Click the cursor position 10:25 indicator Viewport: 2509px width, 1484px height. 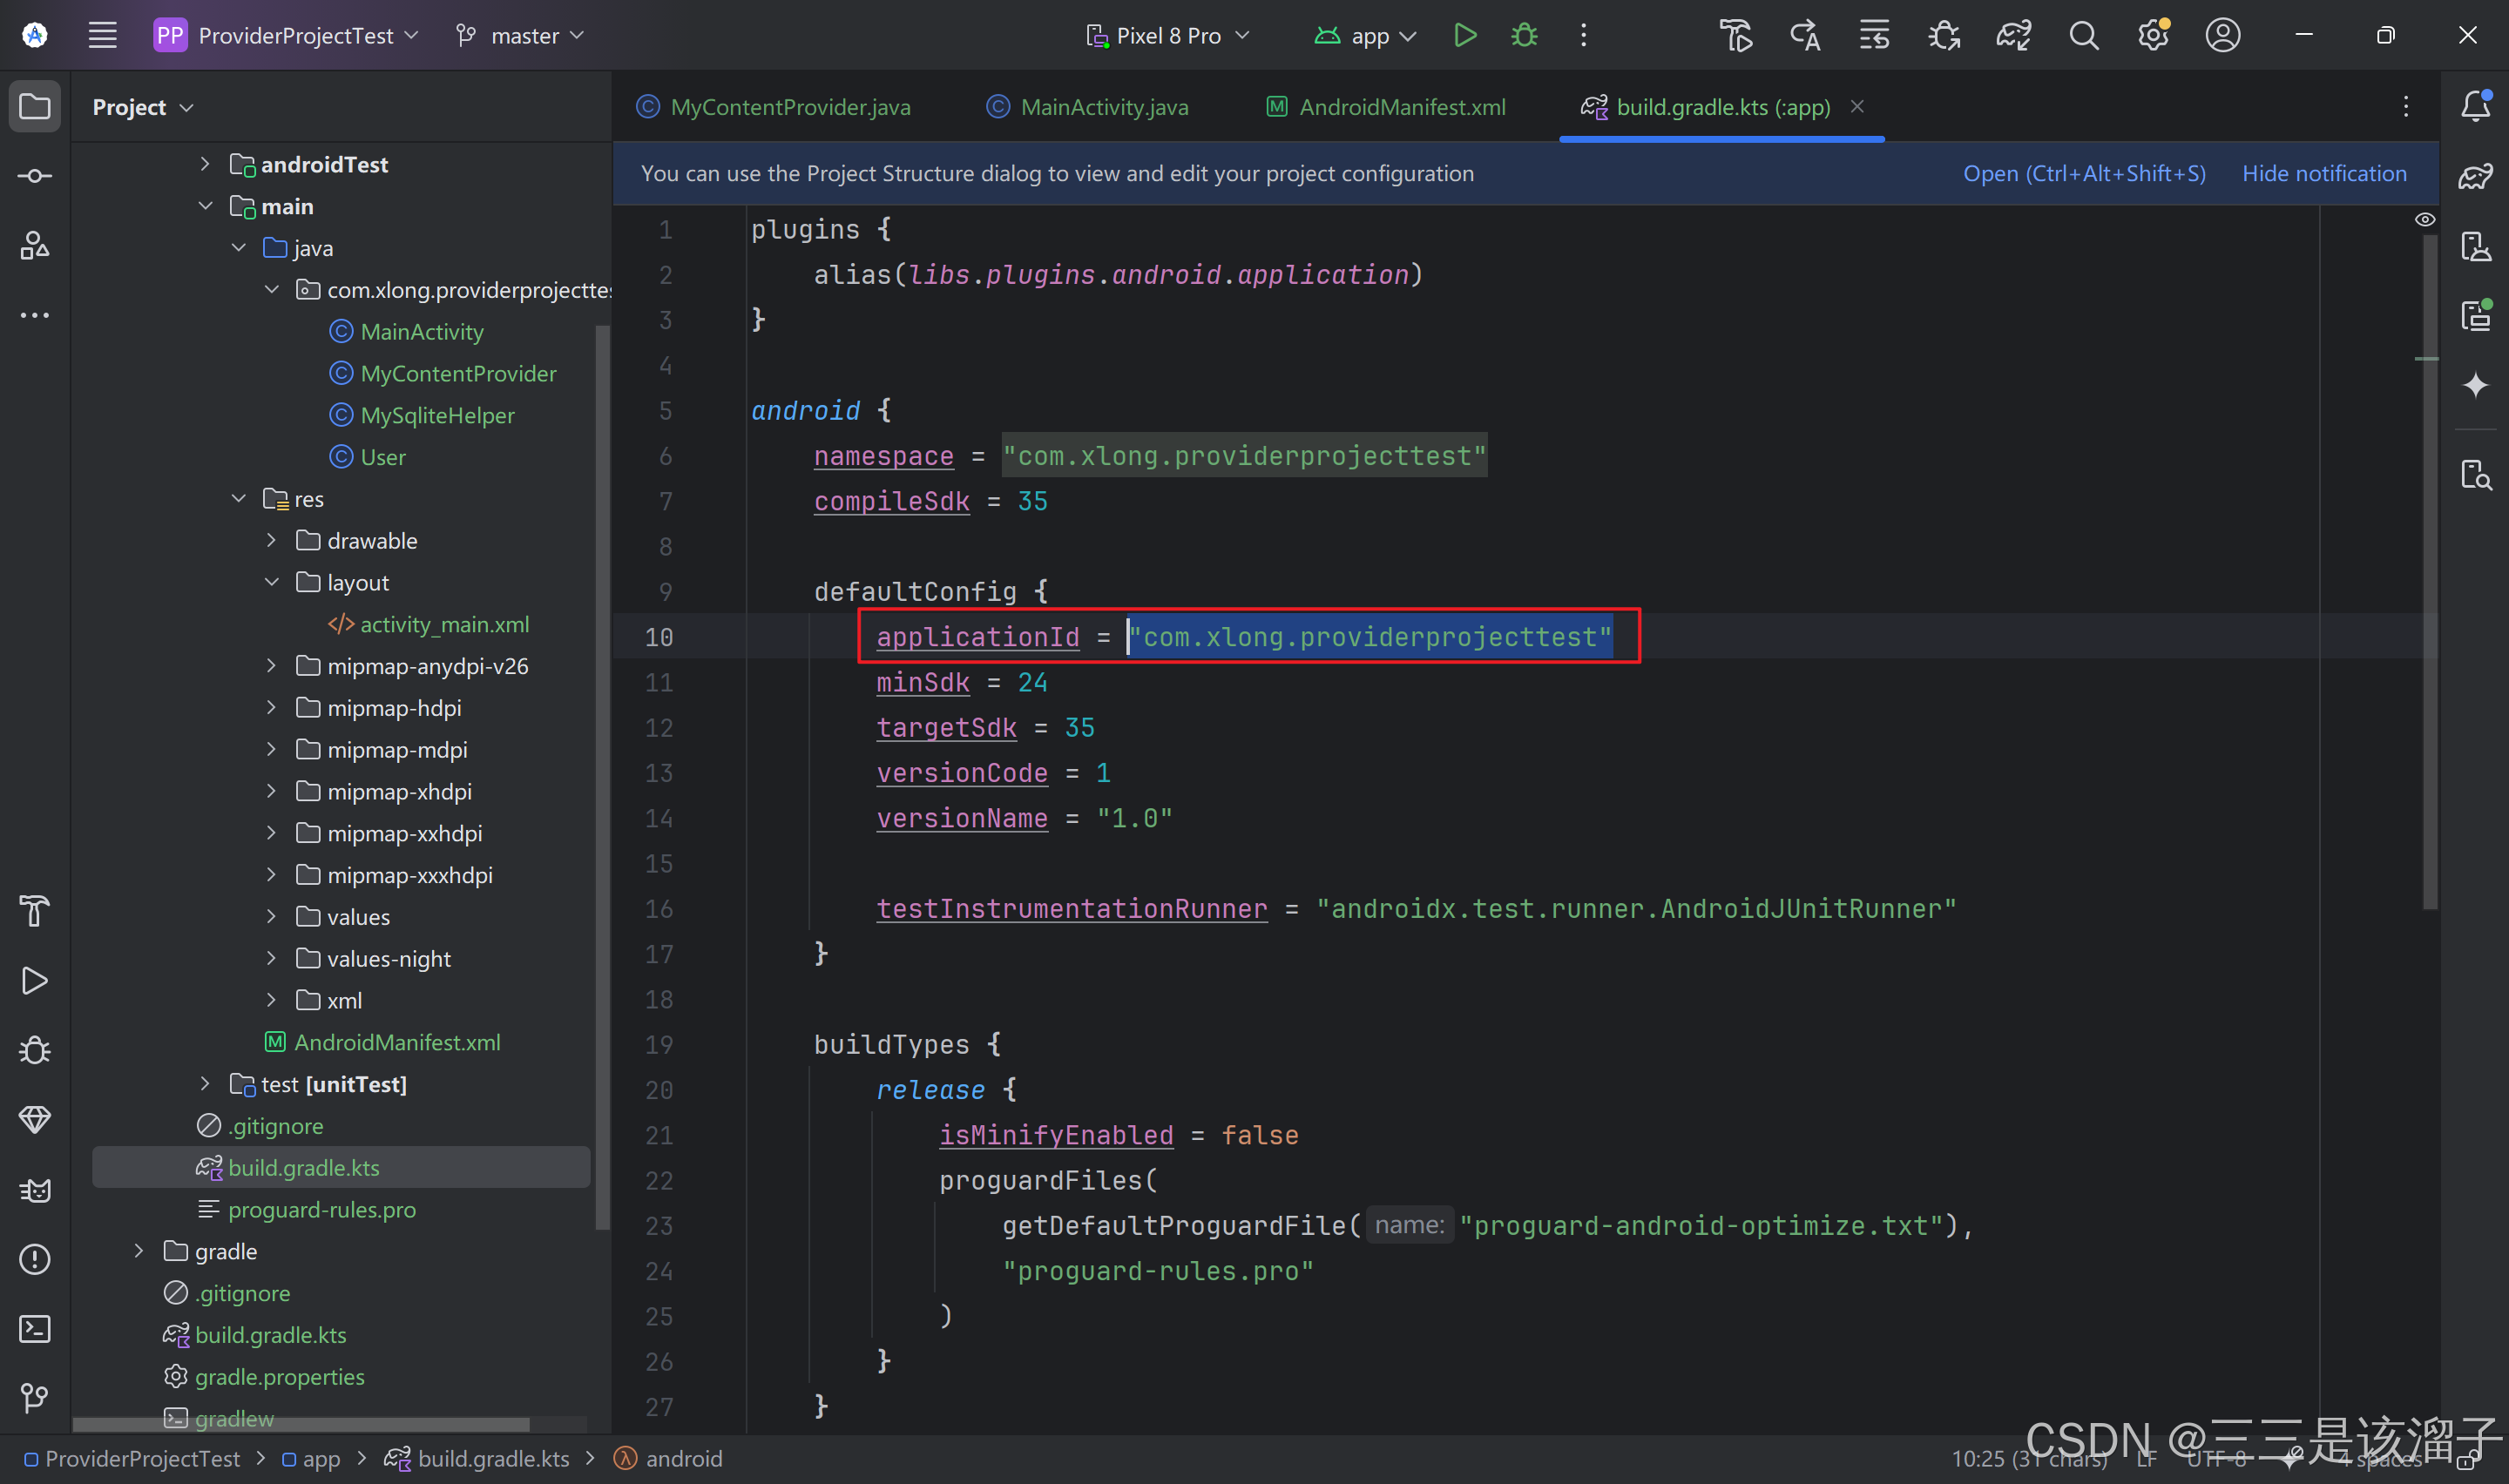pyautogui.click(x=2030, y=1459)
